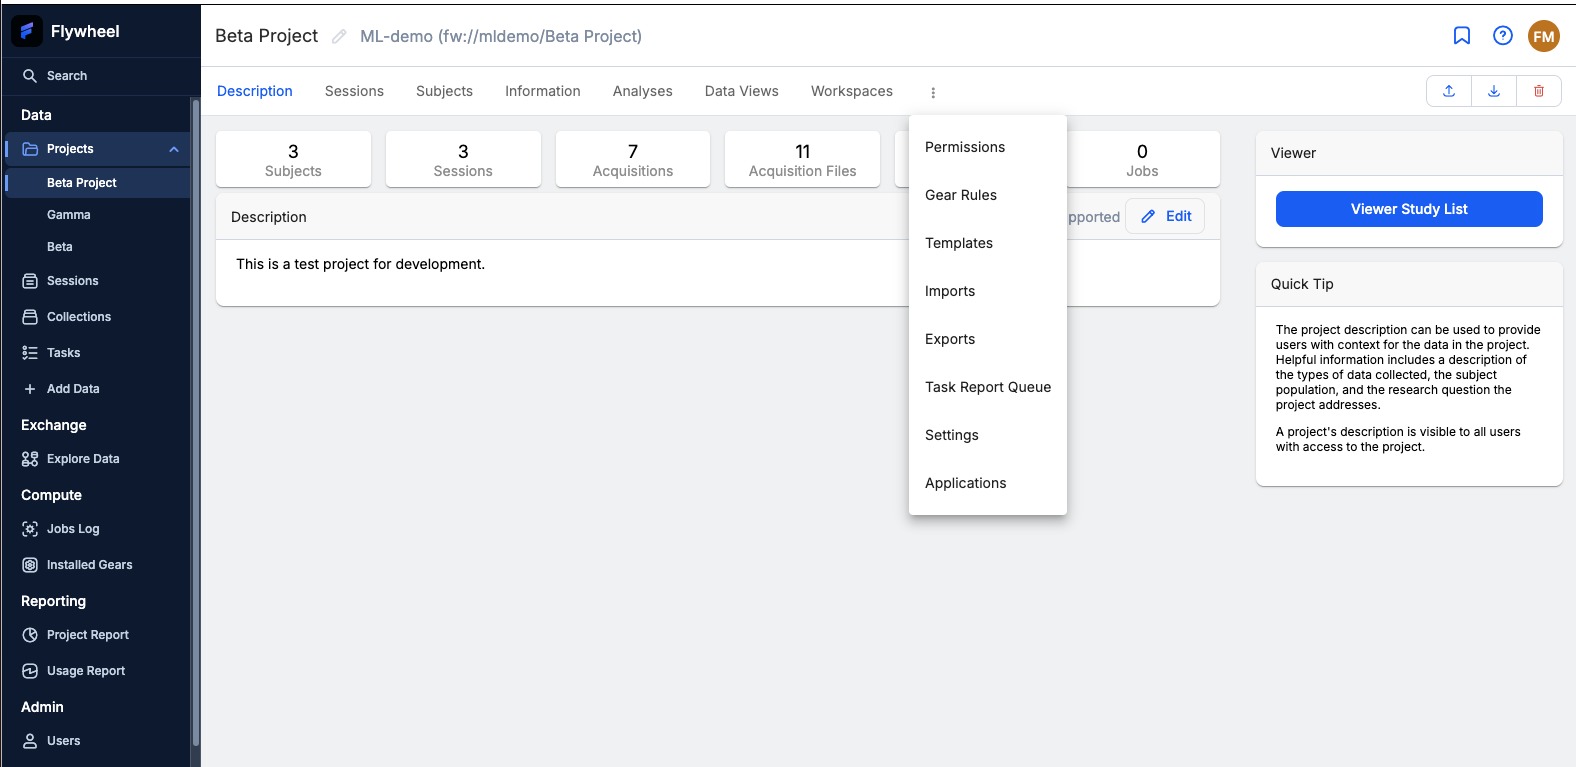Click the Edit description button
This screenshot has width=1576, height=767.
[x=1165, y=216]
